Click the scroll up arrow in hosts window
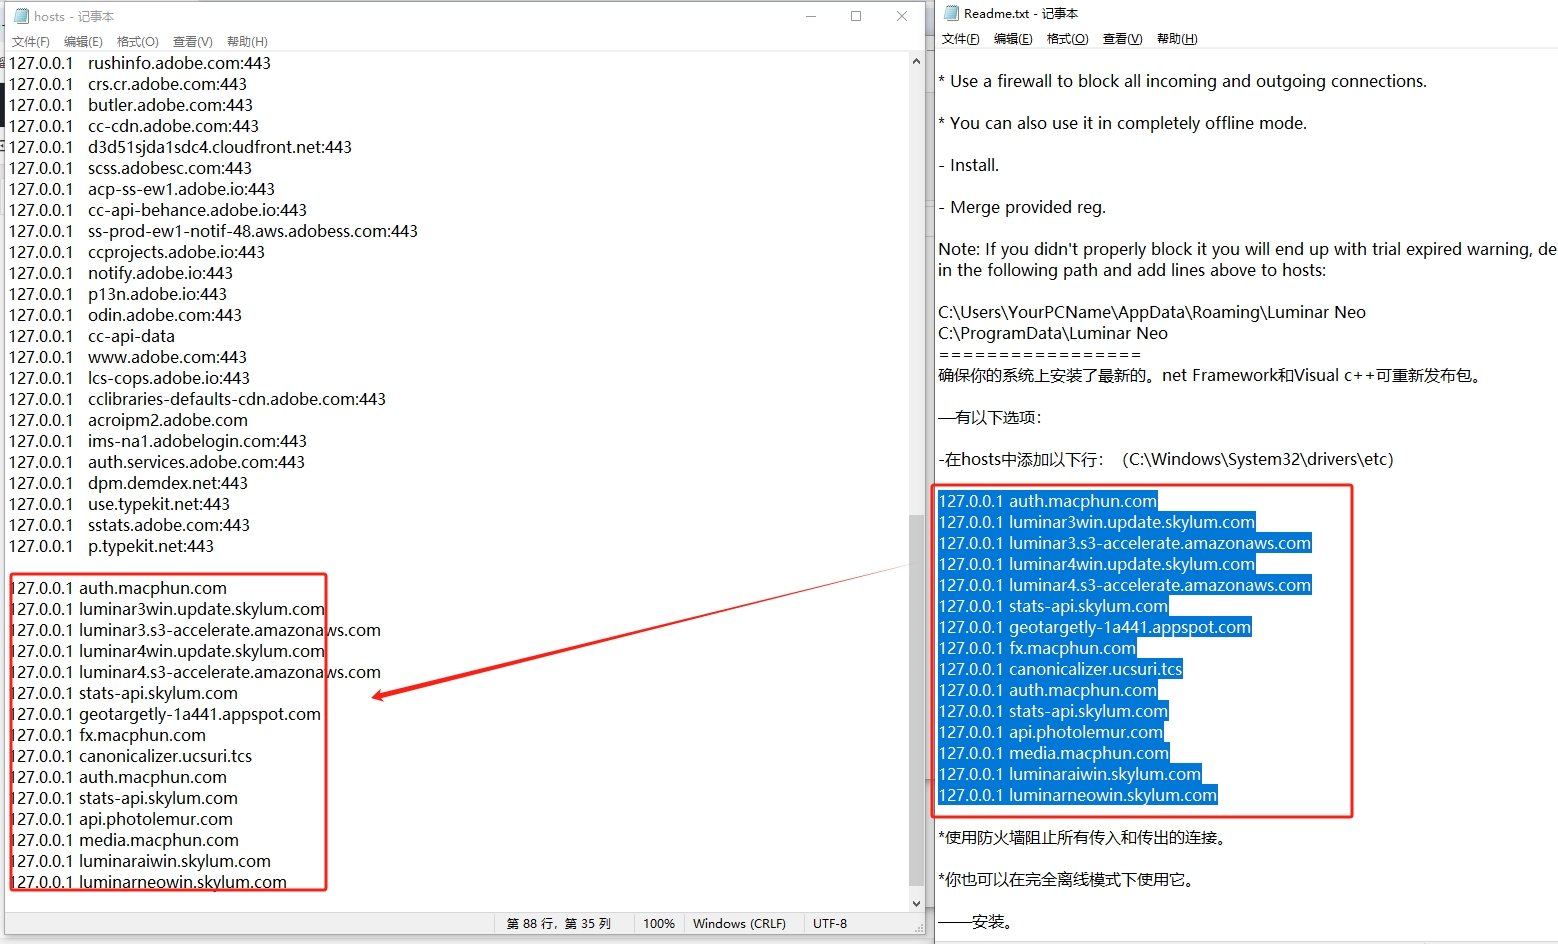The width and height of the screenshot is (1558, 944). [916, 61]
